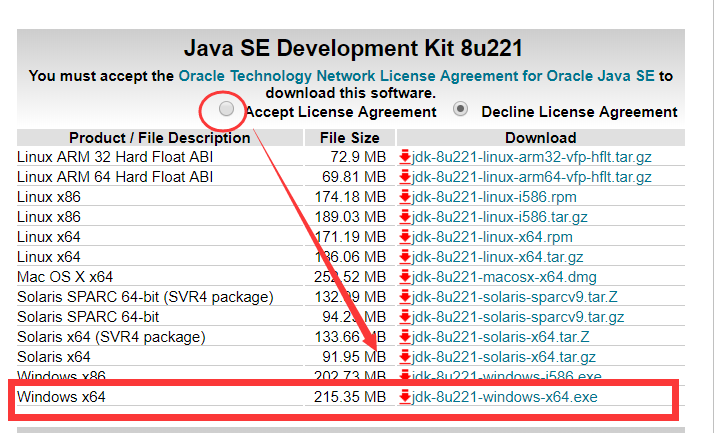Click download arrow icon for macosx-x64.dmg
Viewport: 724px width, 433px height.
click(405, 277)
